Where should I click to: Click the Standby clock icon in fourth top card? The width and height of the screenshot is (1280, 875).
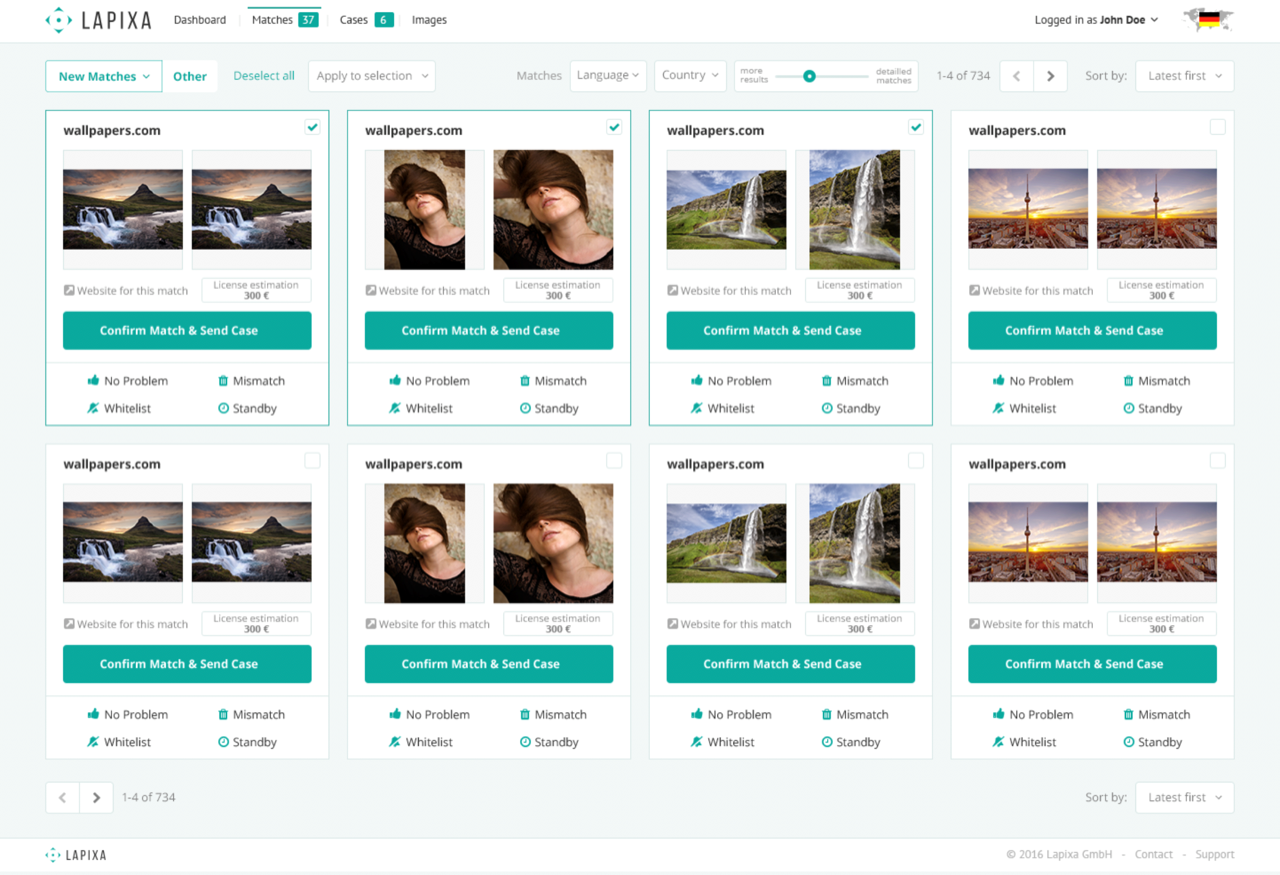[x=1128, y=408]
